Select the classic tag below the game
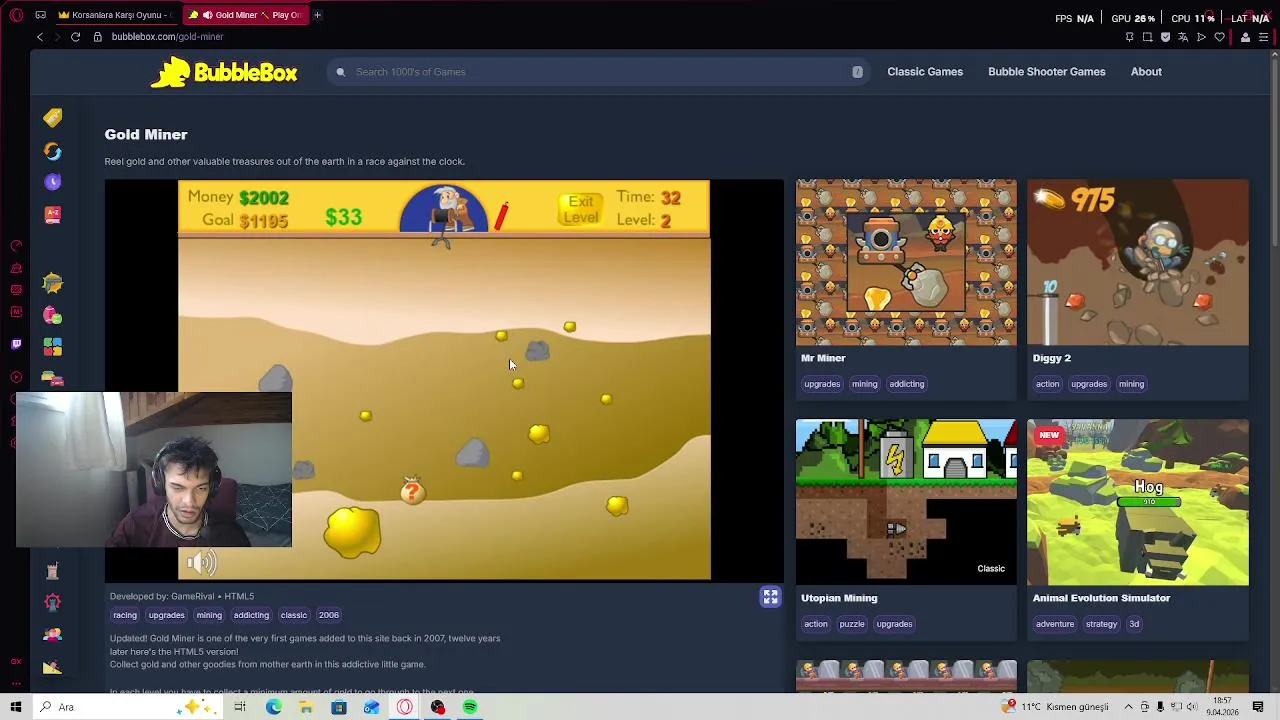 pyautogui.click(x=294, y=615)
